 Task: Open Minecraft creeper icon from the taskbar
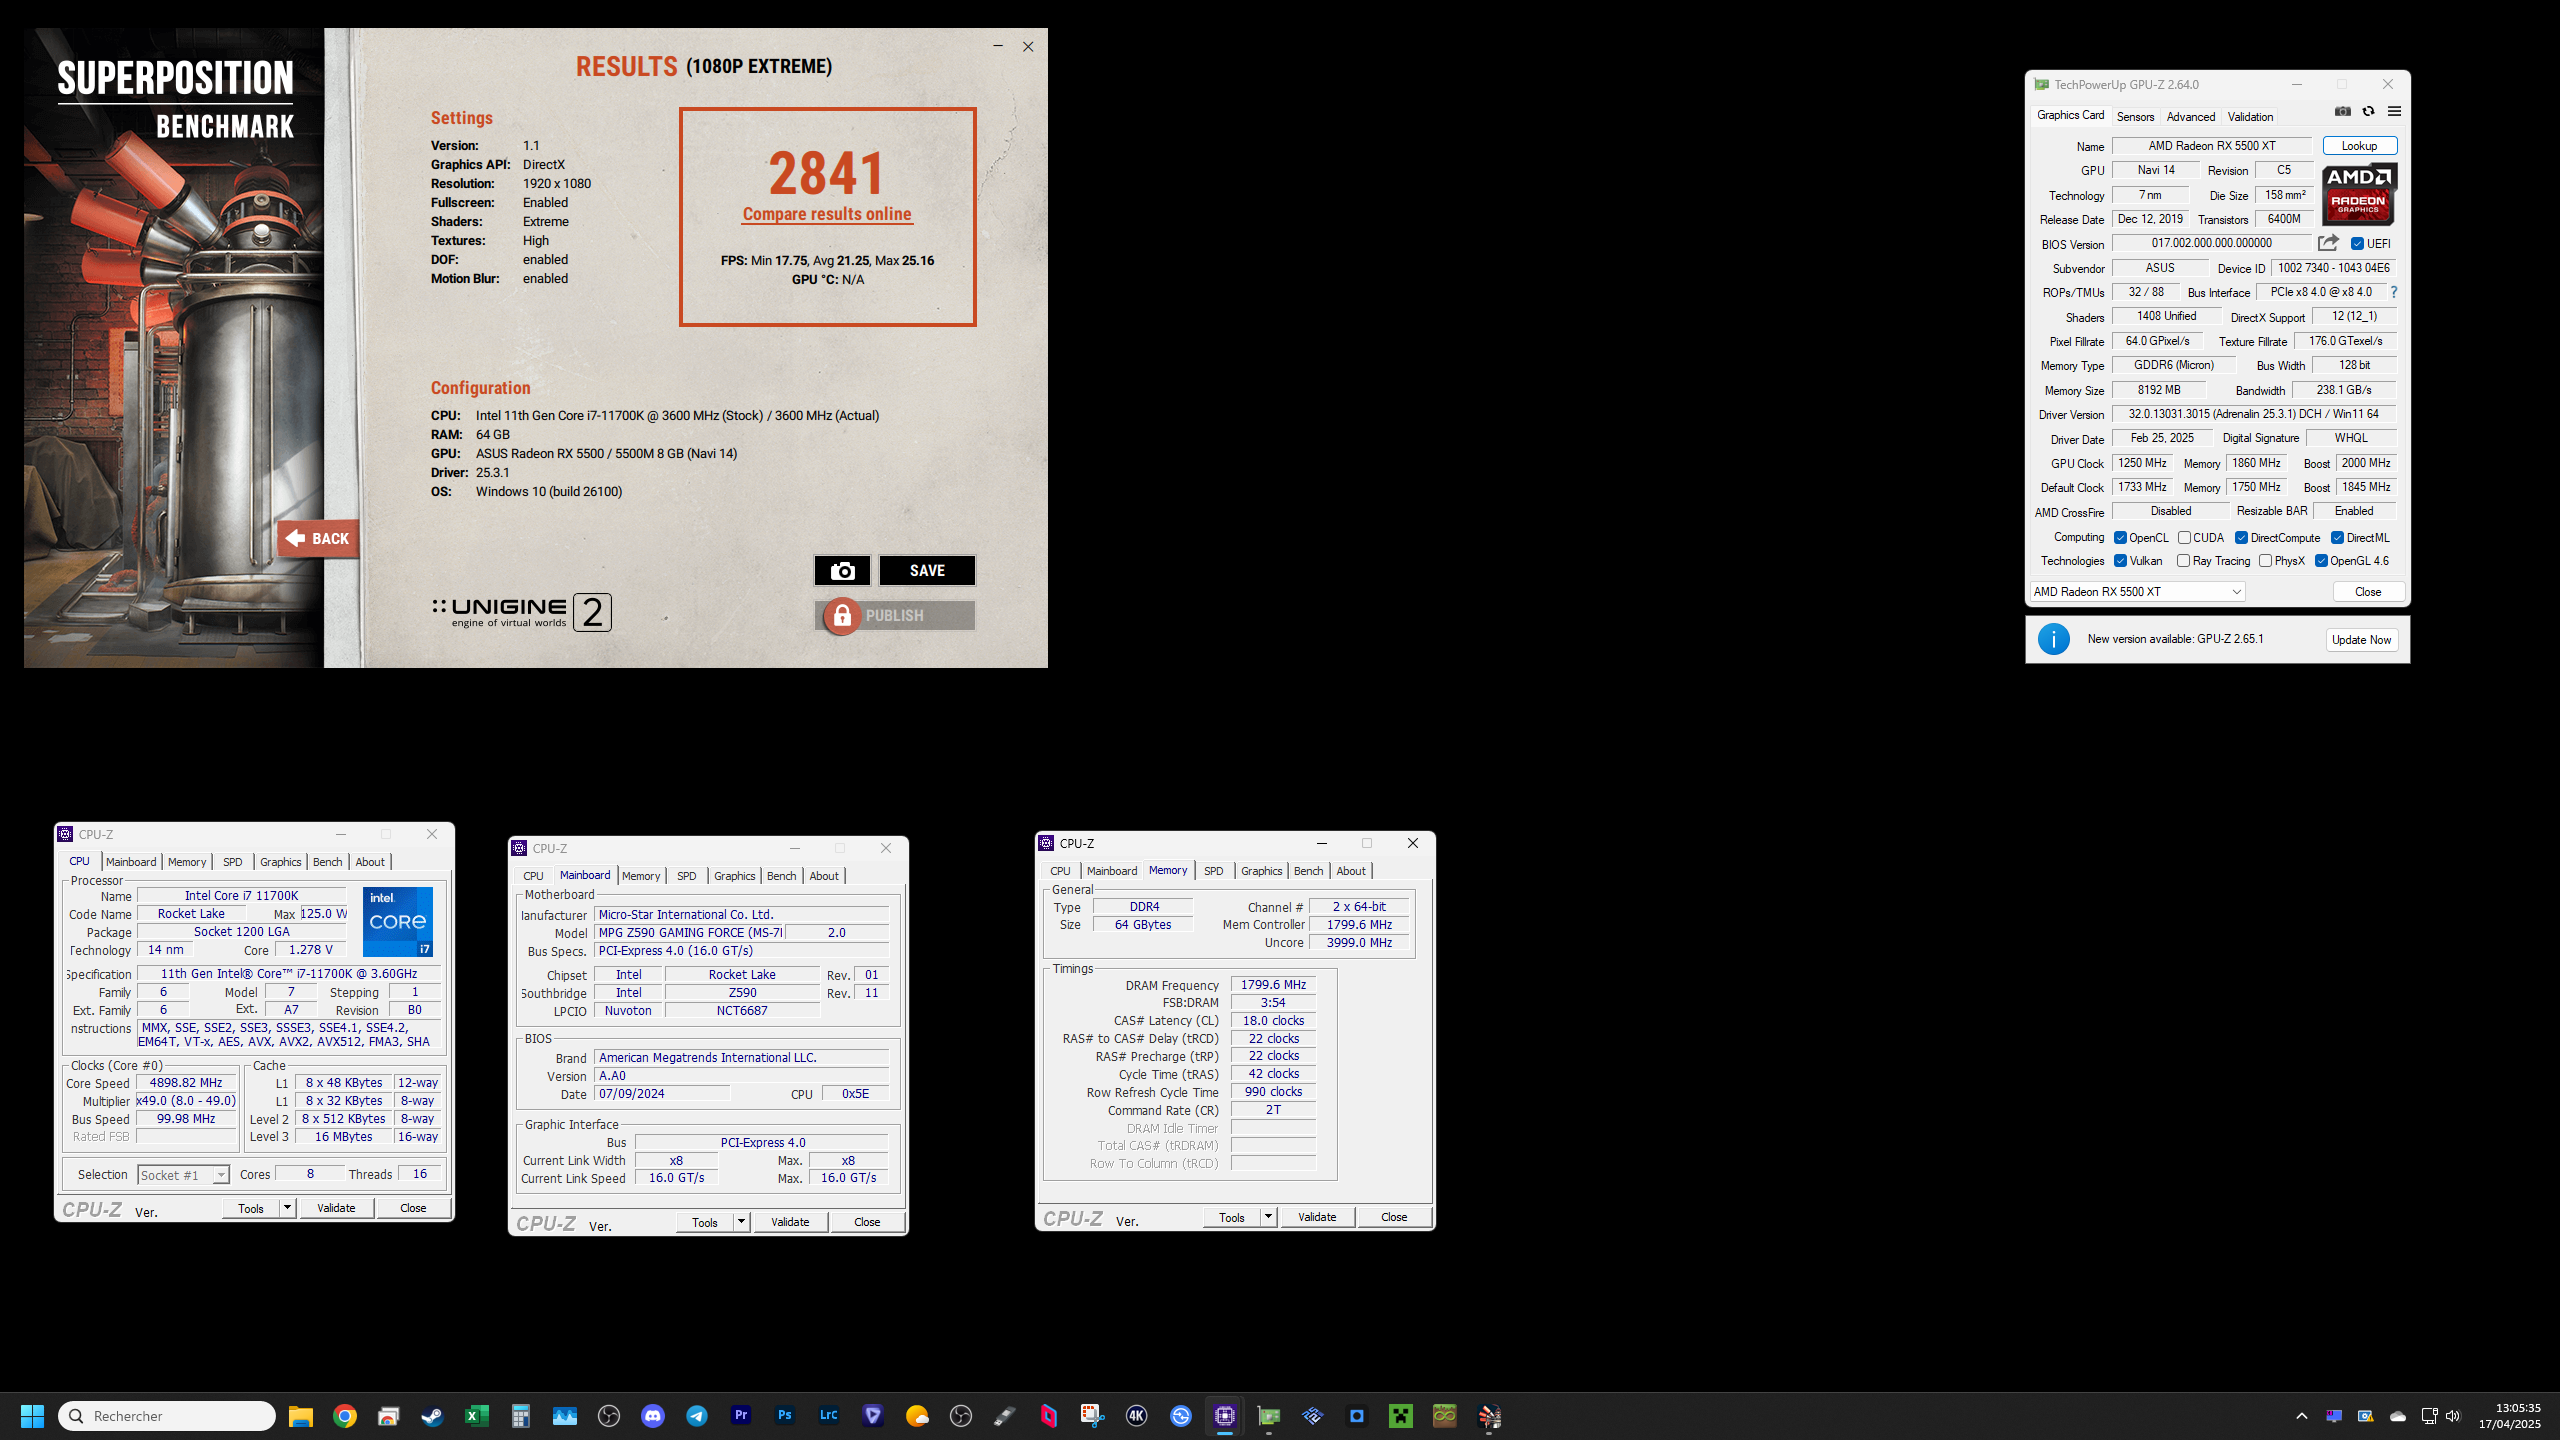(x=1401, y=1416)
